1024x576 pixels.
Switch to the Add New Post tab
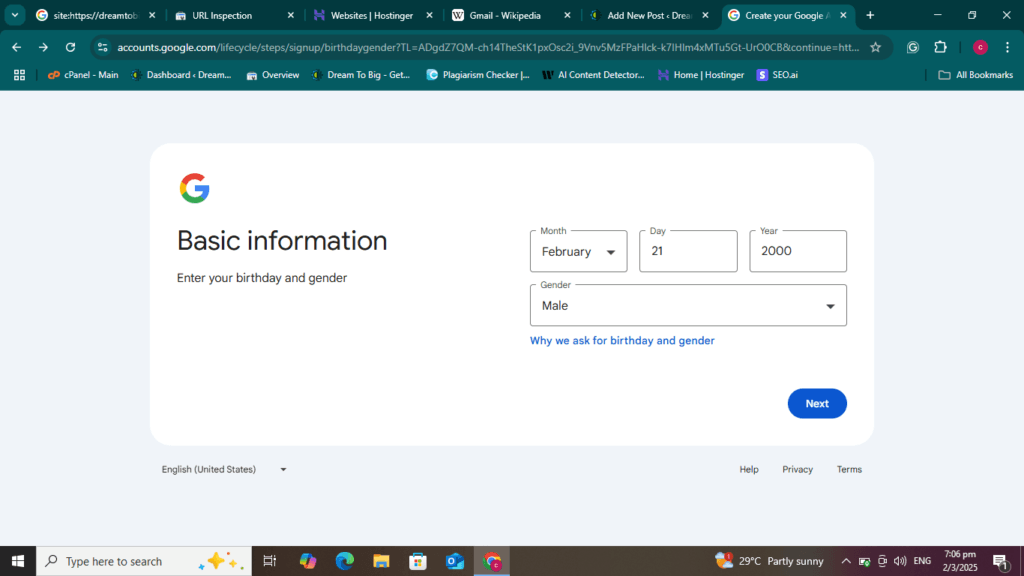[649, 15]
